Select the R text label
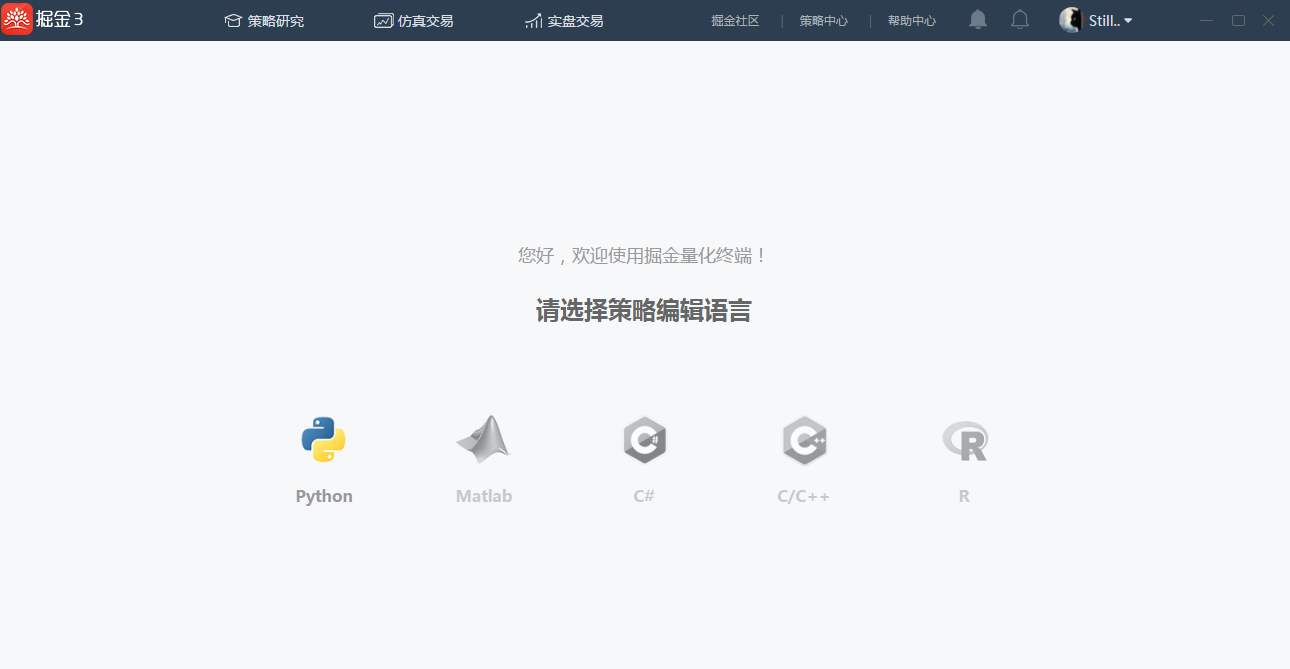Screen dimensions: 1290x669 pos(964,496)
